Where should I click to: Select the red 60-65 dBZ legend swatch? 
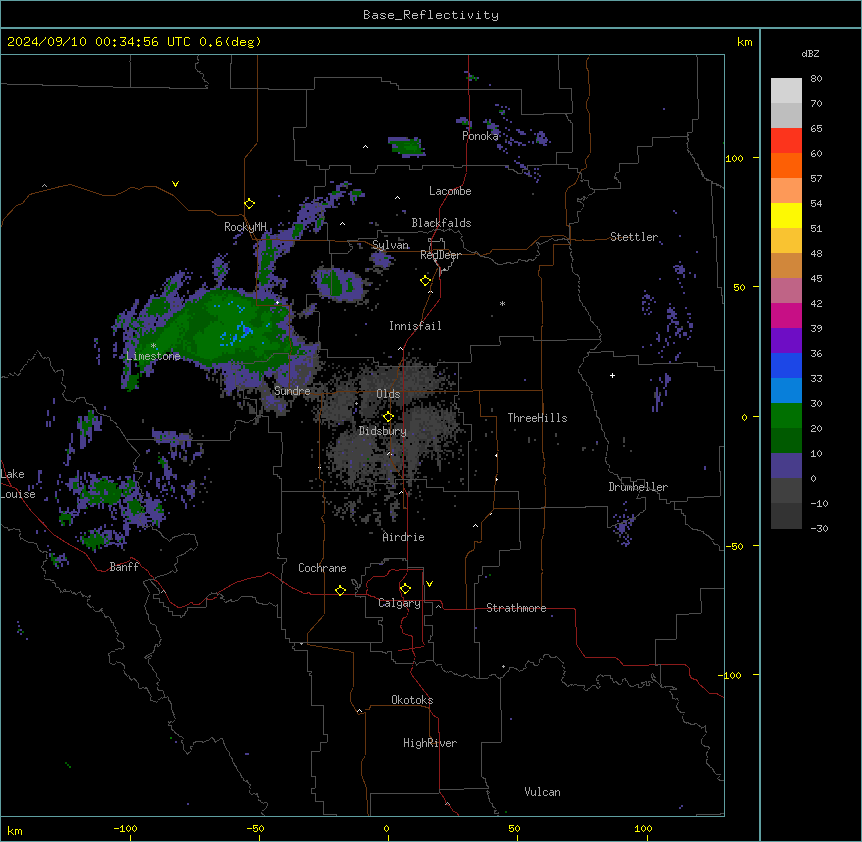click(786, 141)
